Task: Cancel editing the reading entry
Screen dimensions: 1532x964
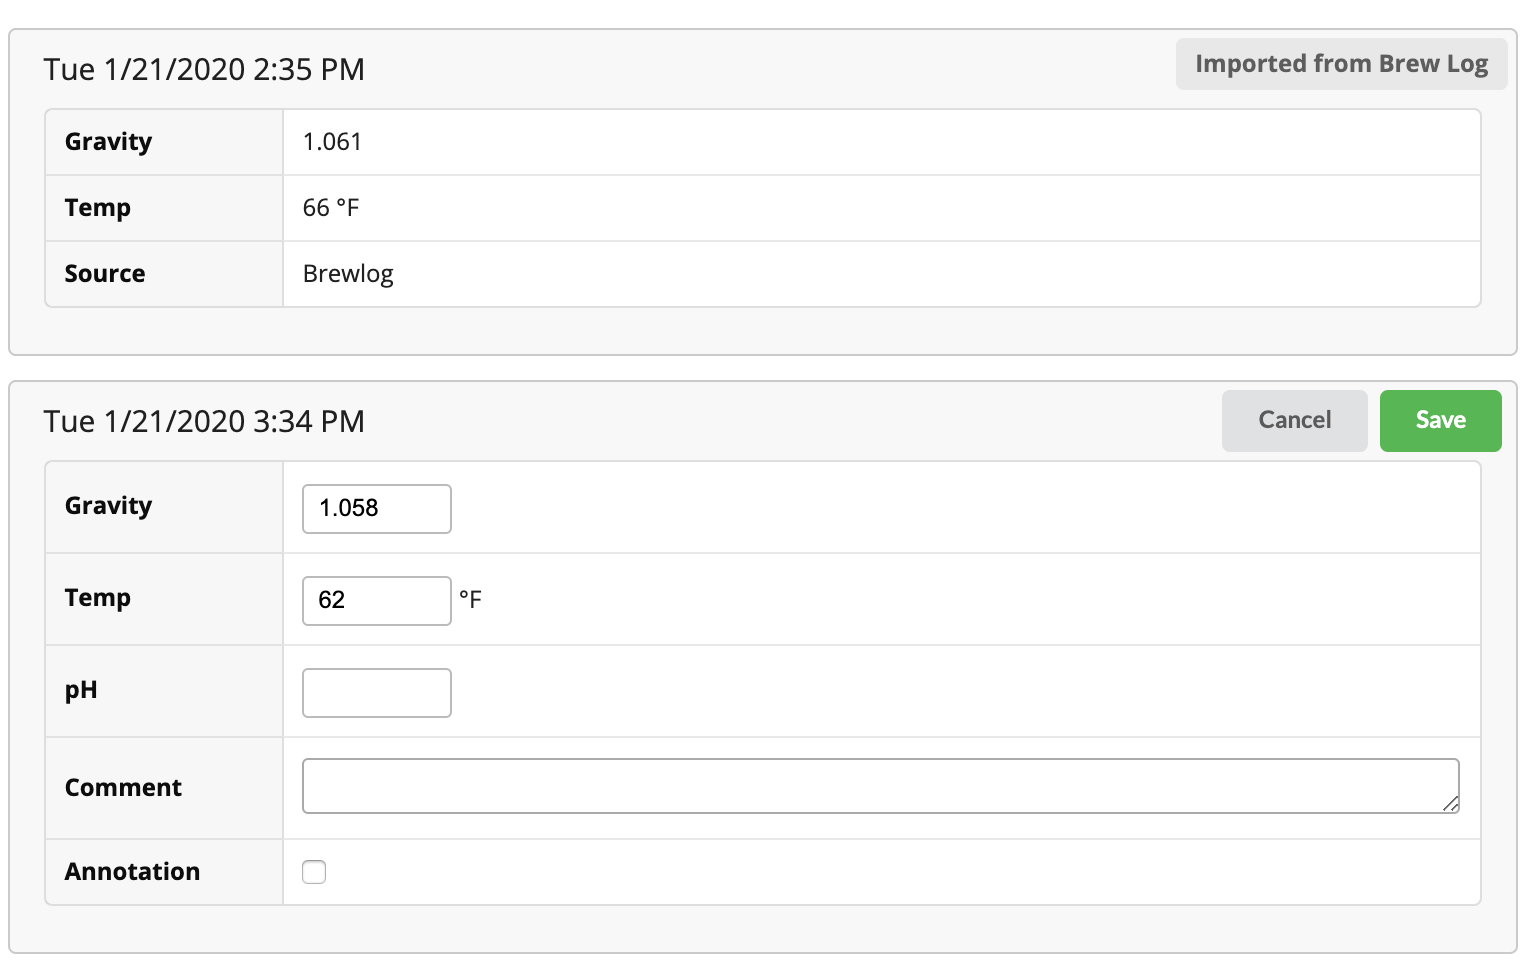Action: 1294,421
